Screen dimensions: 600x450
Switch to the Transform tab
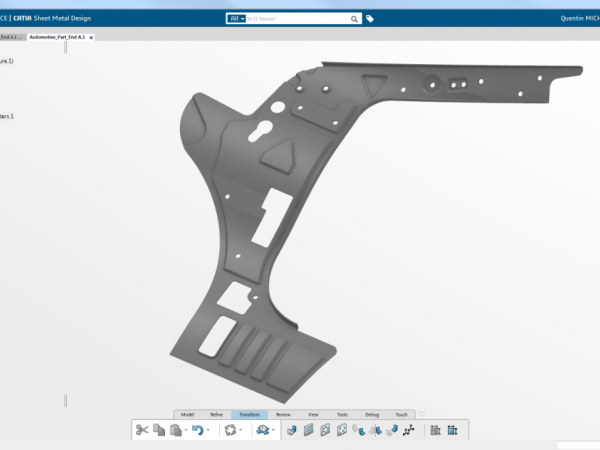(x=249, y=414)
